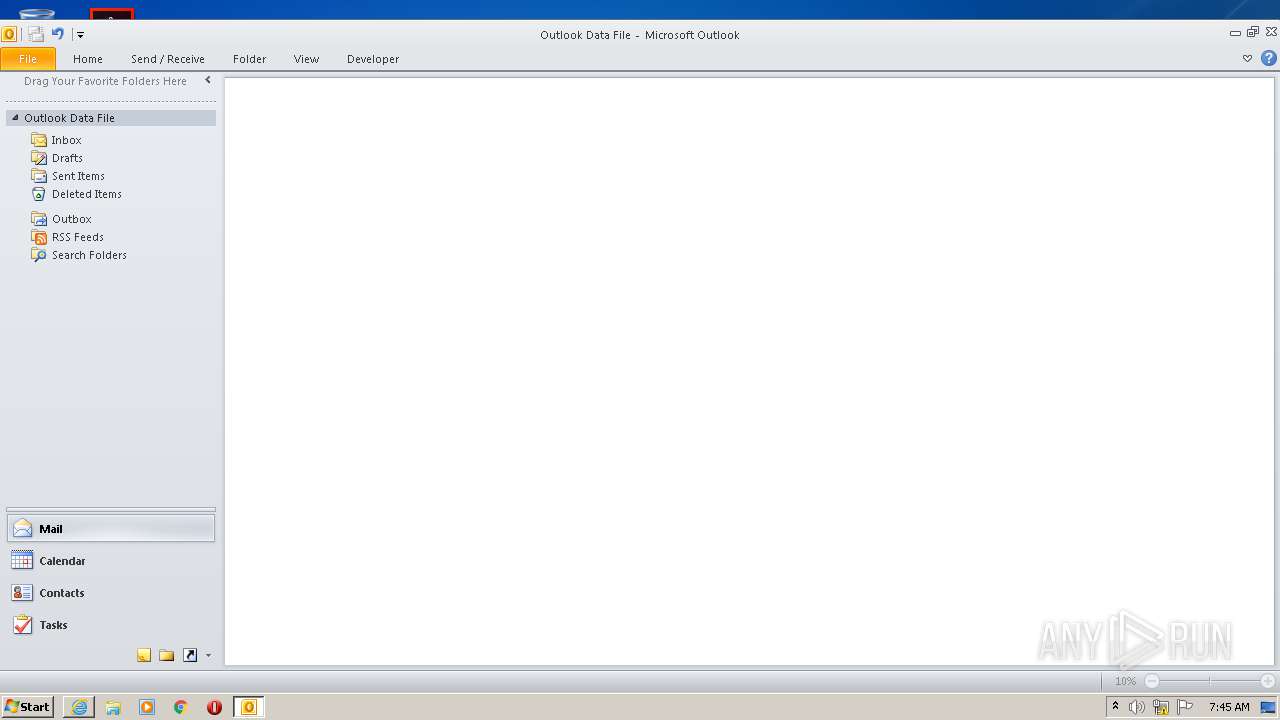Click the zoom in plus button

[1268, 681]
